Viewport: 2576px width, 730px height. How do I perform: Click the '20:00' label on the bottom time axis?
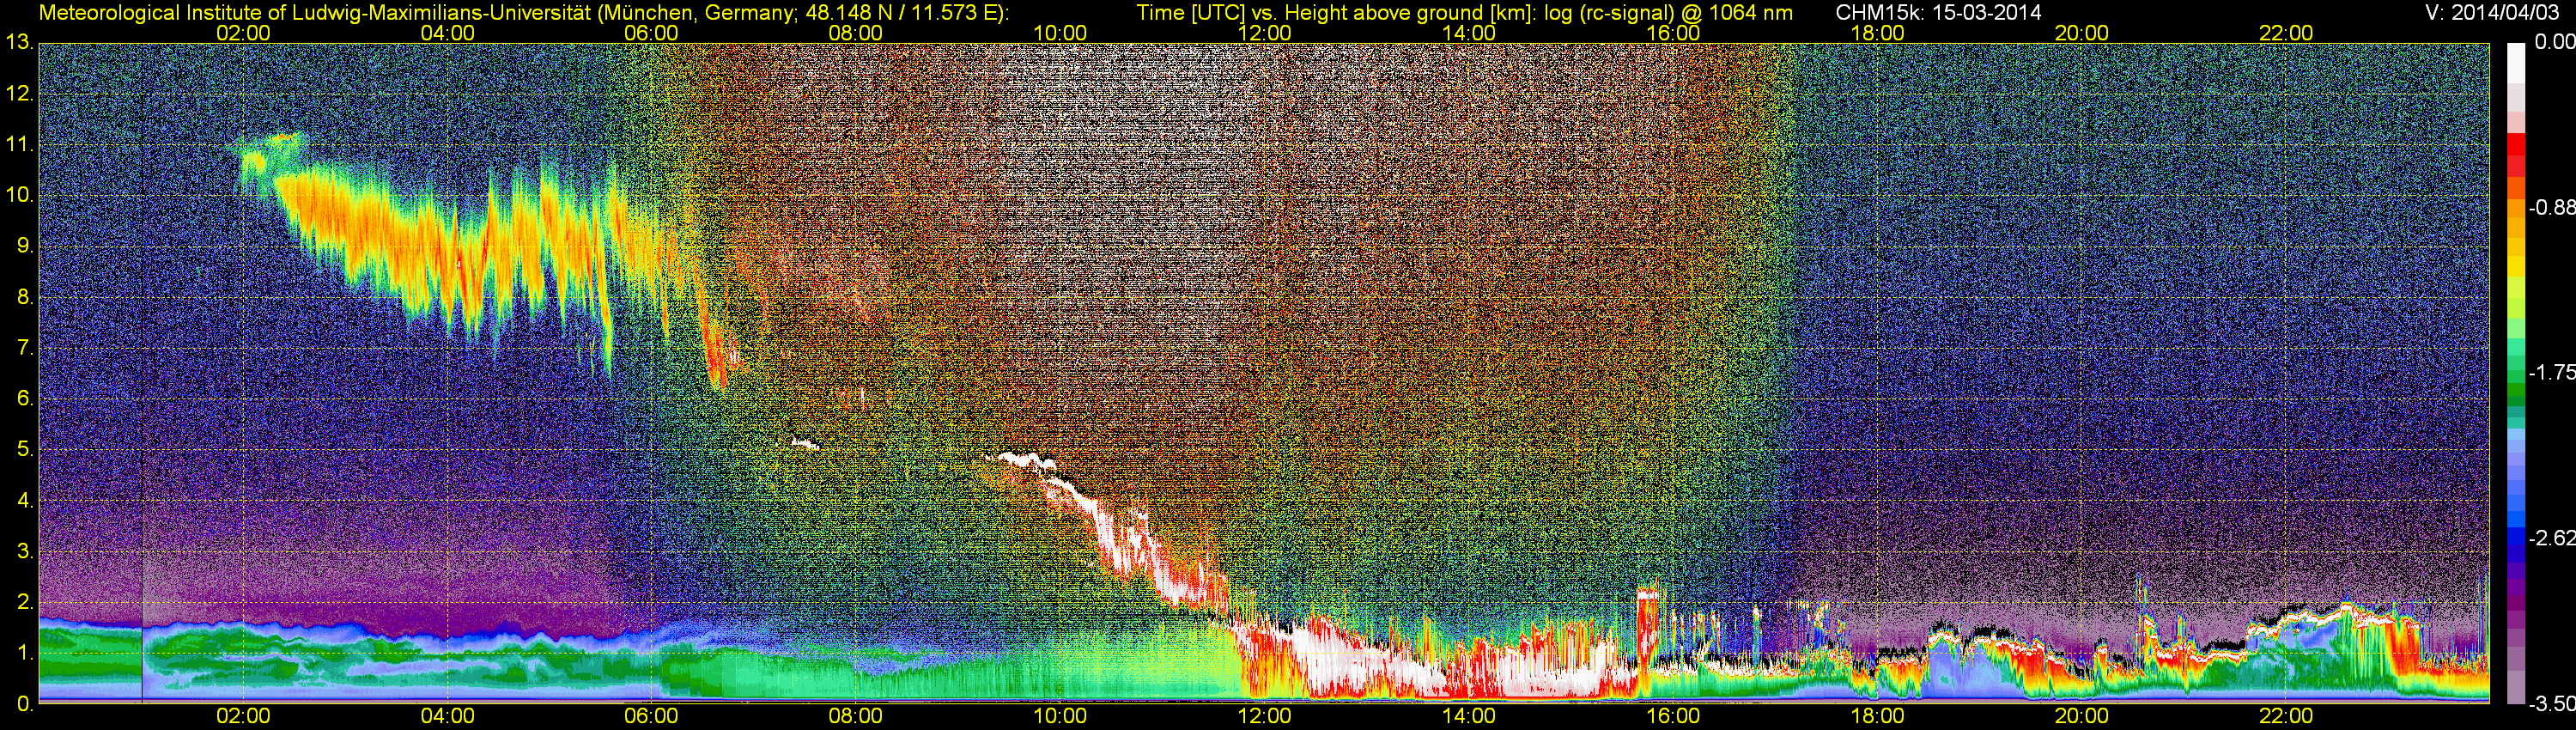click(2082, 716)
